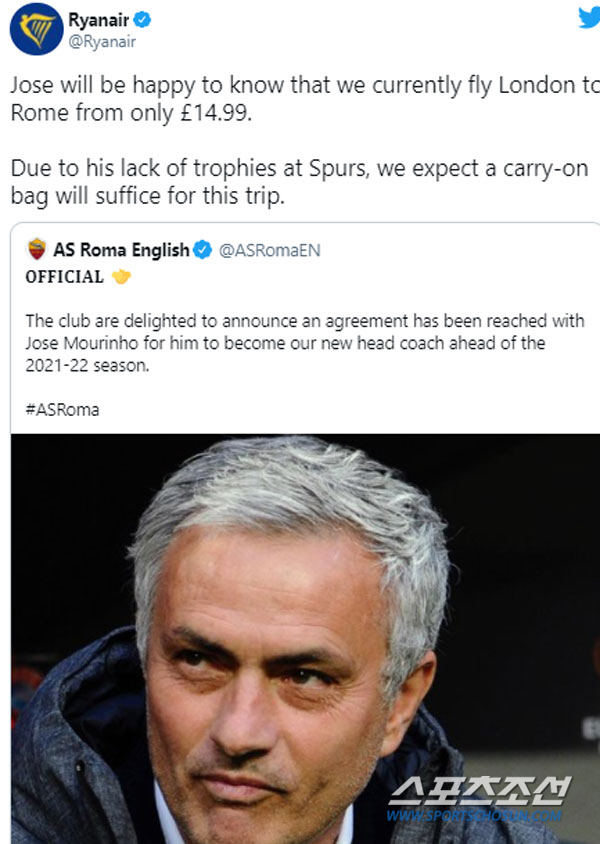The width and height of the screenshot is (600, 844).
Task: Open the quoted AS Roma announcement text
Action: (305, 343)
